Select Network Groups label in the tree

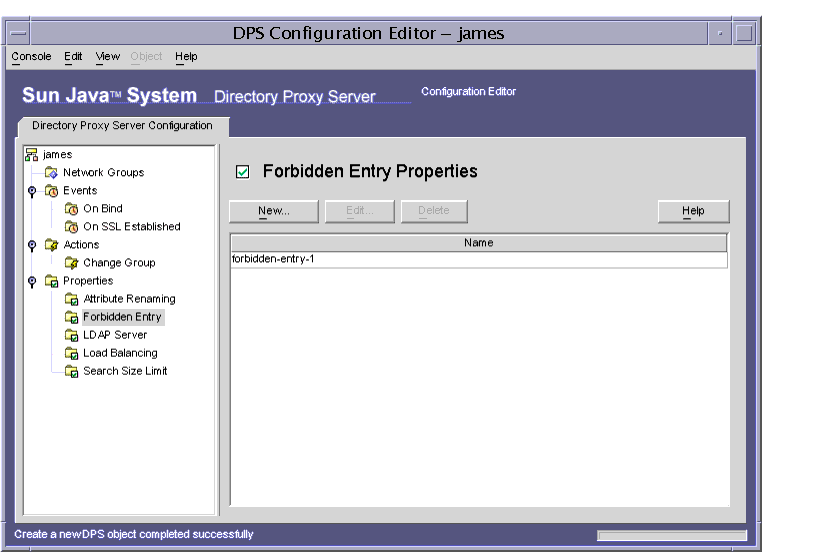[x=104, y=173]
